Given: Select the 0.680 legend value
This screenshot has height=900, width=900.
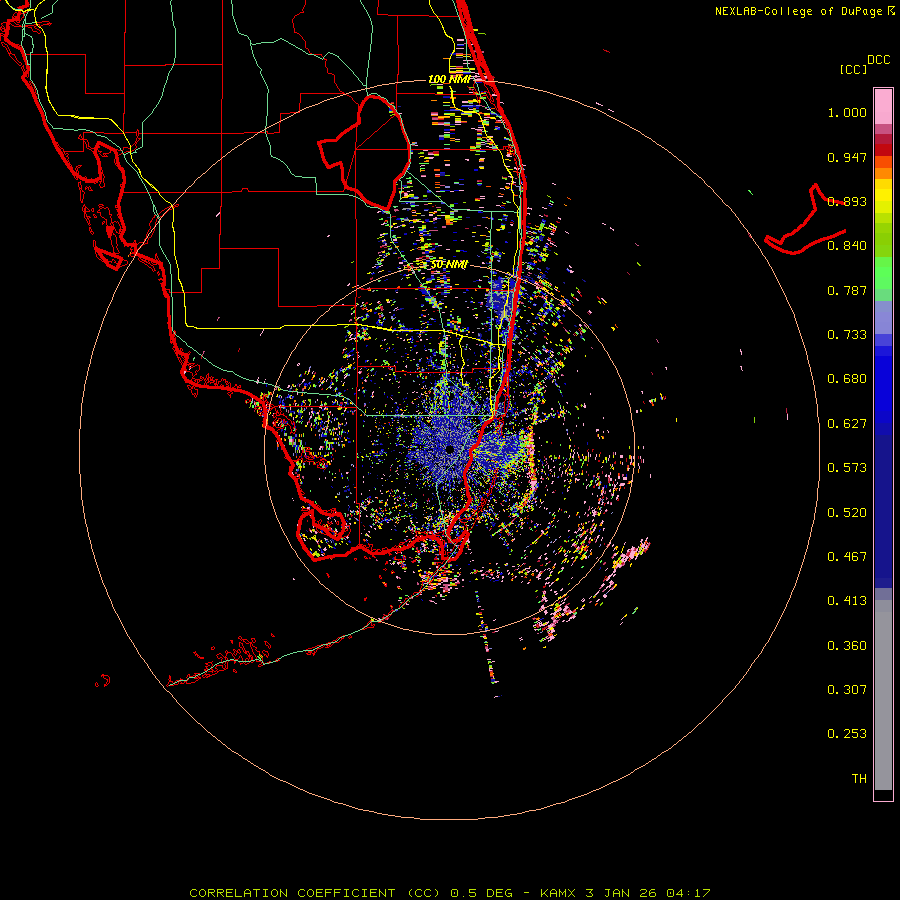Looking at the screenshot, I should [x=847, y=379].
